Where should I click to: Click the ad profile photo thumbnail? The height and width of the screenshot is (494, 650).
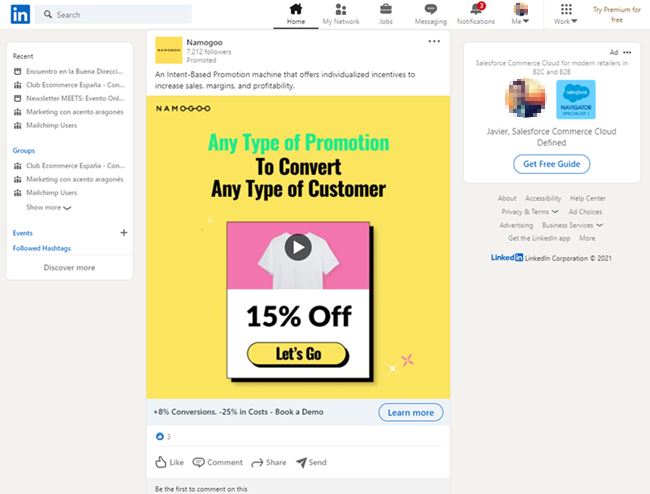[526, 99]
